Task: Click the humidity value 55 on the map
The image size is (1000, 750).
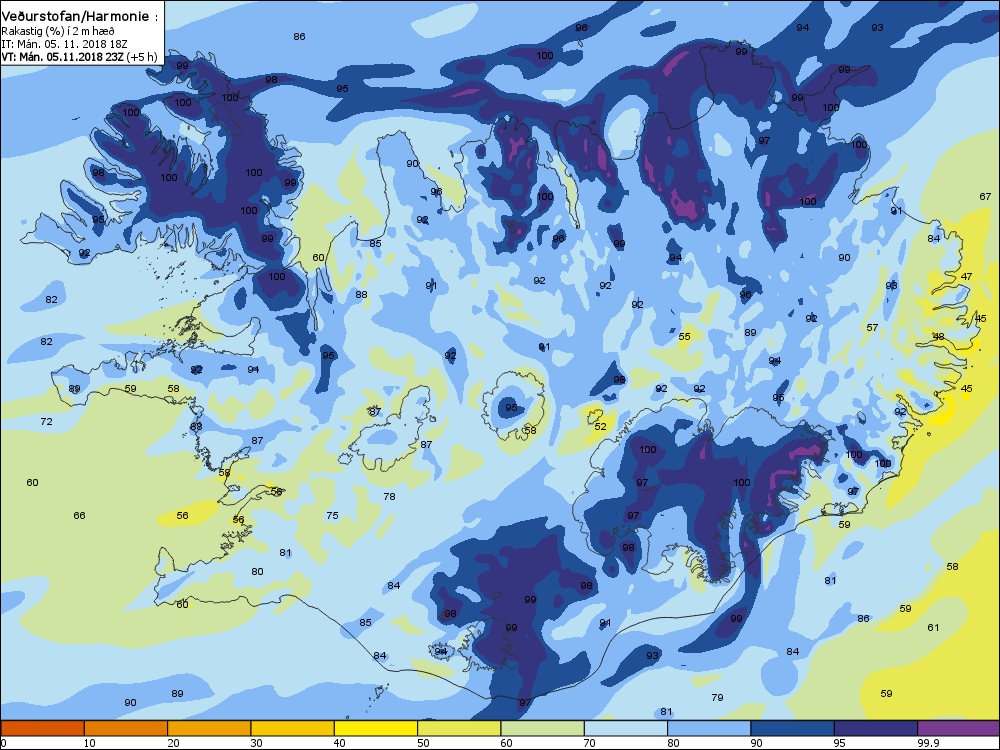Action: tap(684, 337)
